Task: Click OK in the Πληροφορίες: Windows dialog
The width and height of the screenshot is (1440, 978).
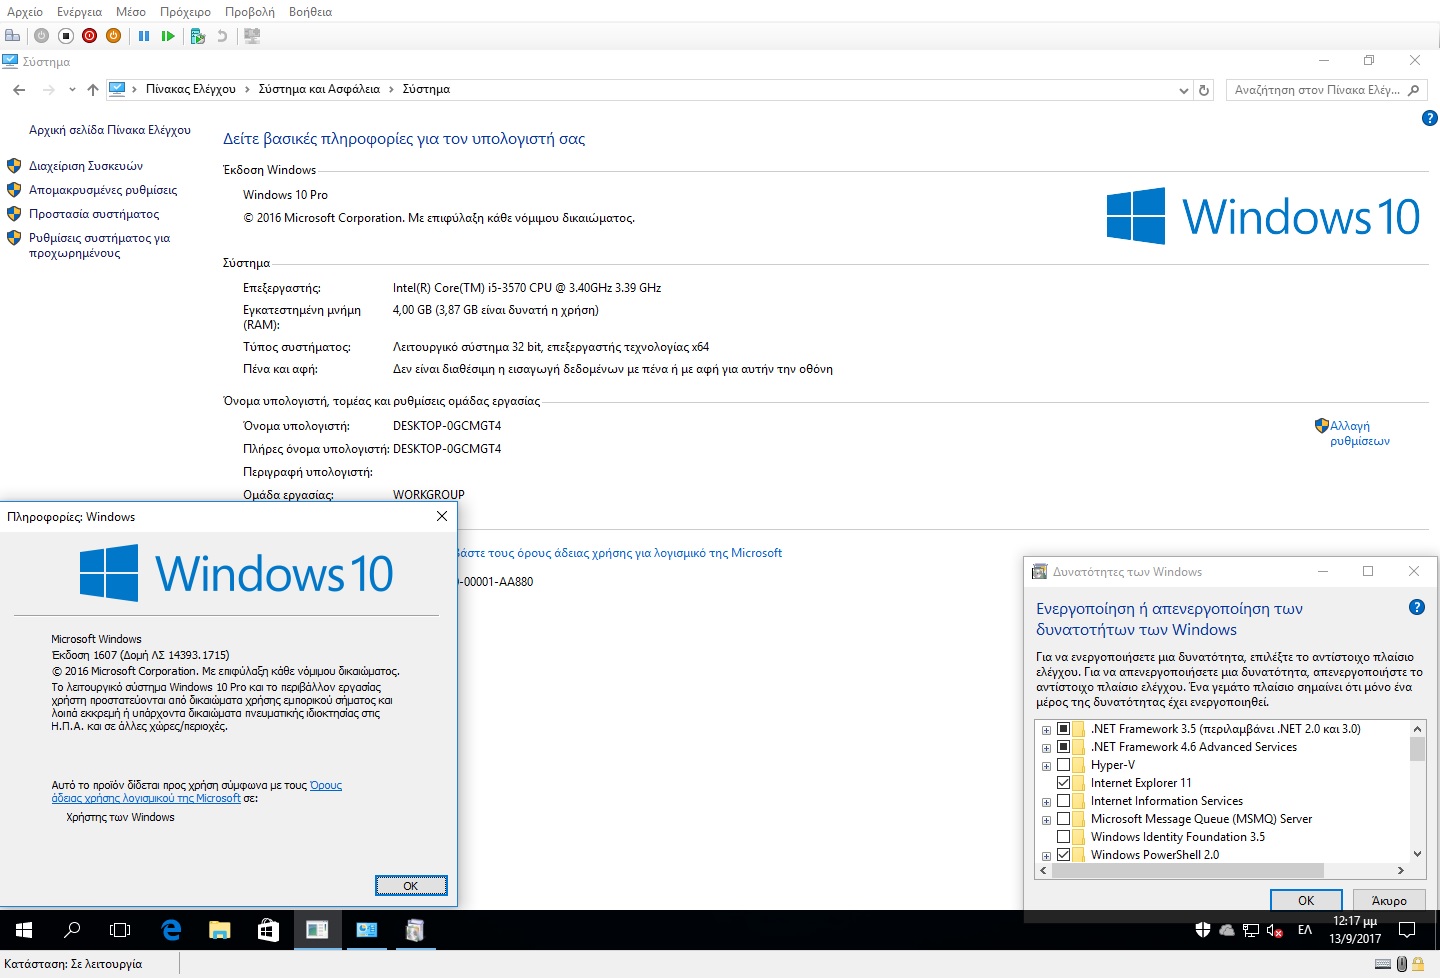Action: point(411,886)
